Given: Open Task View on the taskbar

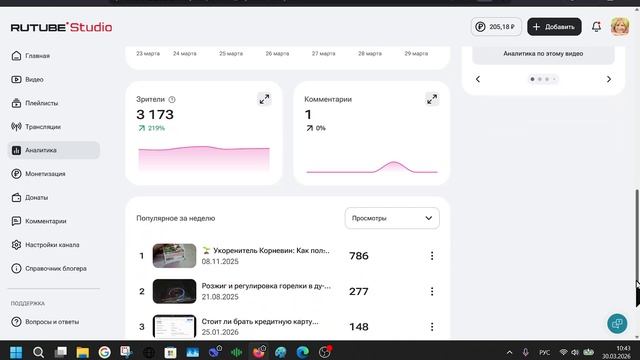Looking at the screenshot, I should point(60,352).
